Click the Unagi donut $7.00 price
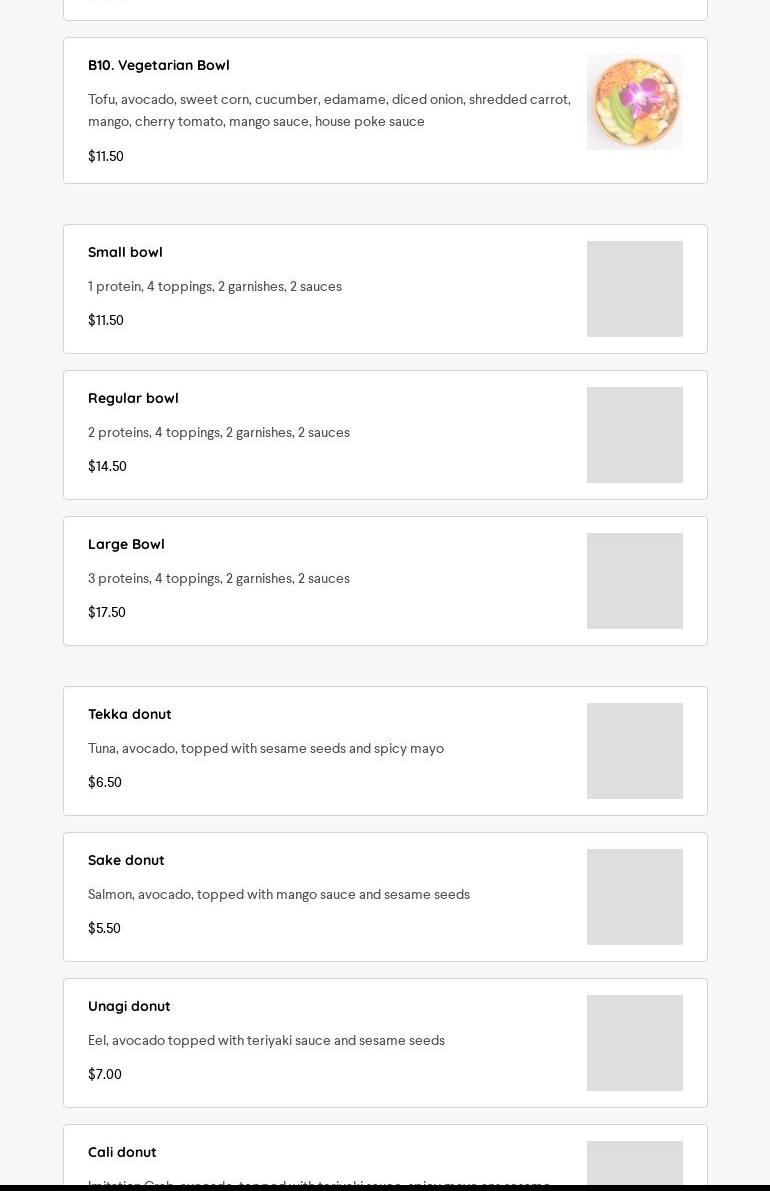770x1191 pixels. tap(105, 1074)
